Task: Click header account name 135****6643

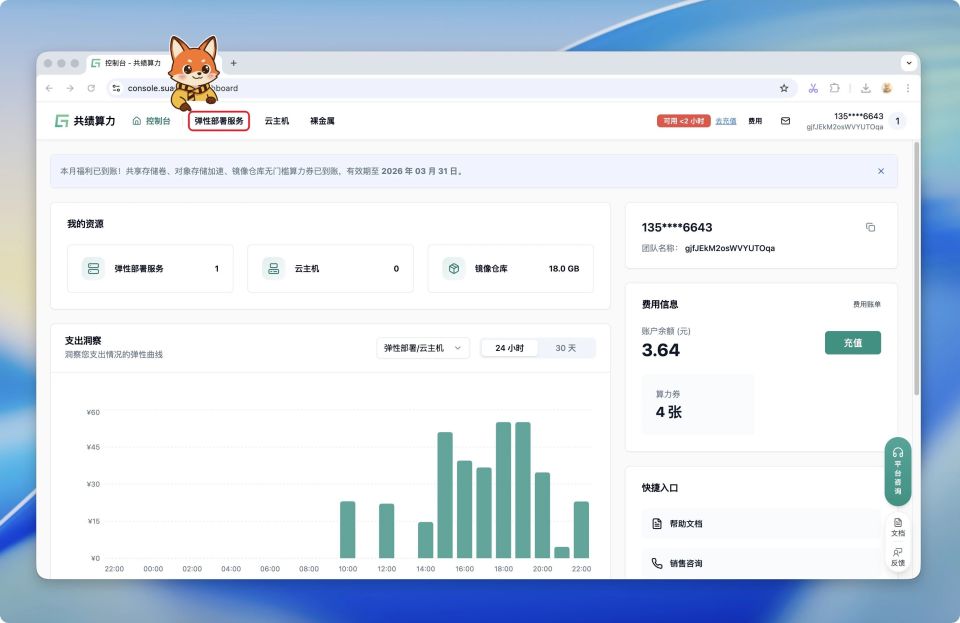Action: (858, 116)
